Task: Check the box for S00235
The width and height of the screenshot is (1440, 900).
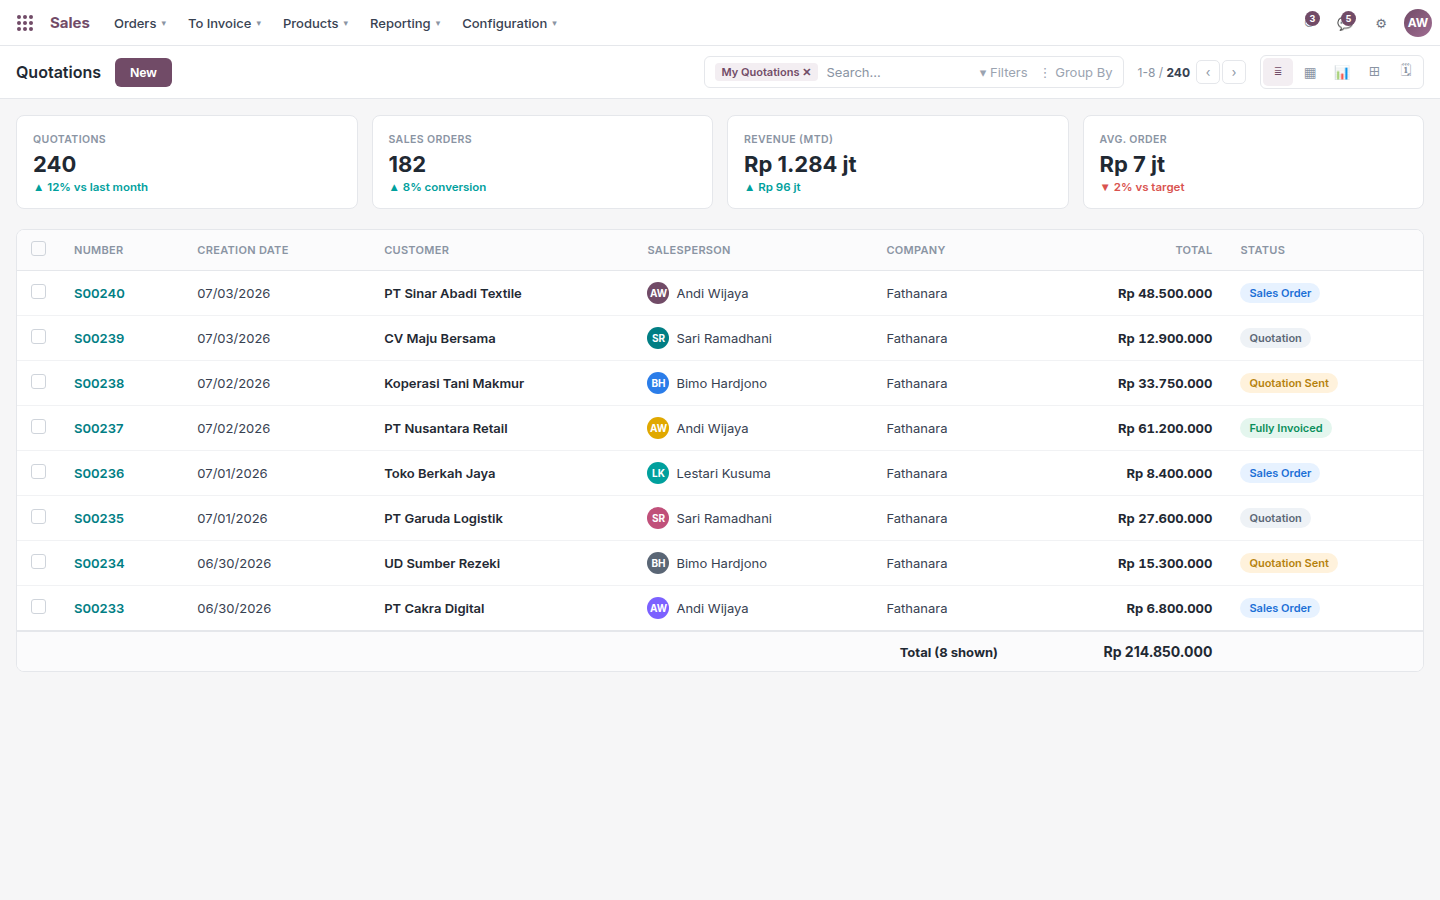Action: pyautogui.click(x=39, y=517)
